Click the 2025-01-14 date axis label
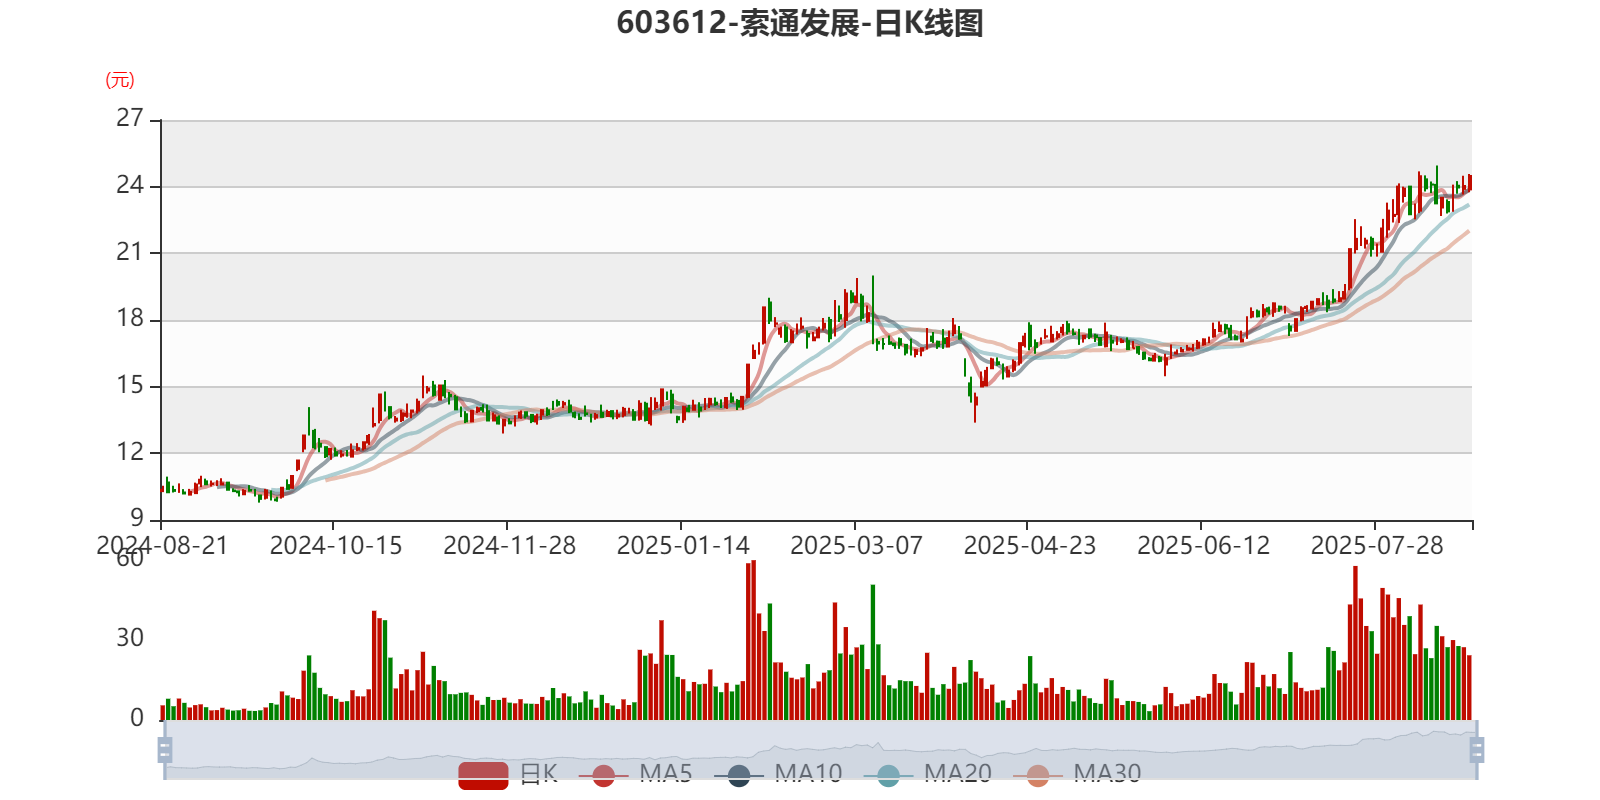Screen dimensions: 1600x800 click(683, 546)
